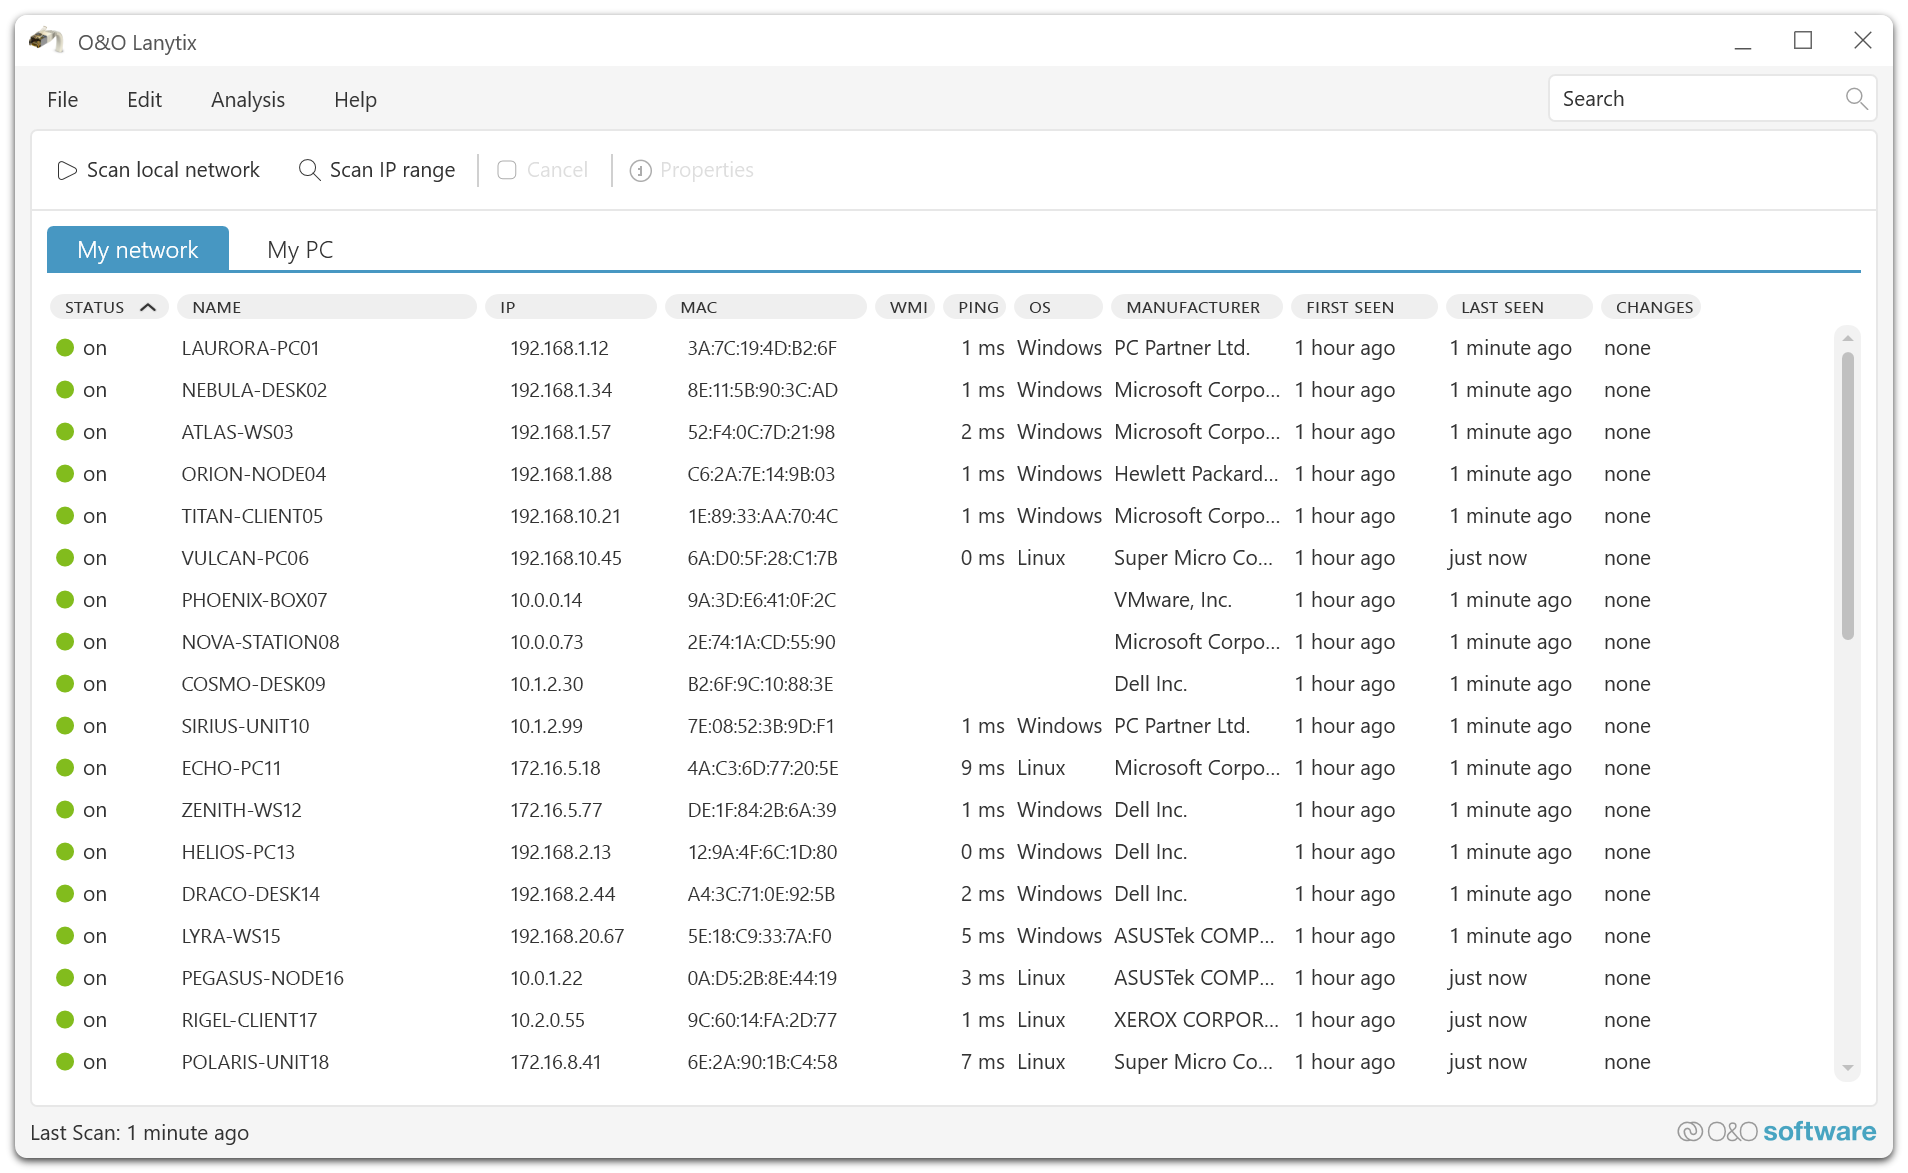Click the scrollbar down arrow

(1847, 1068)
